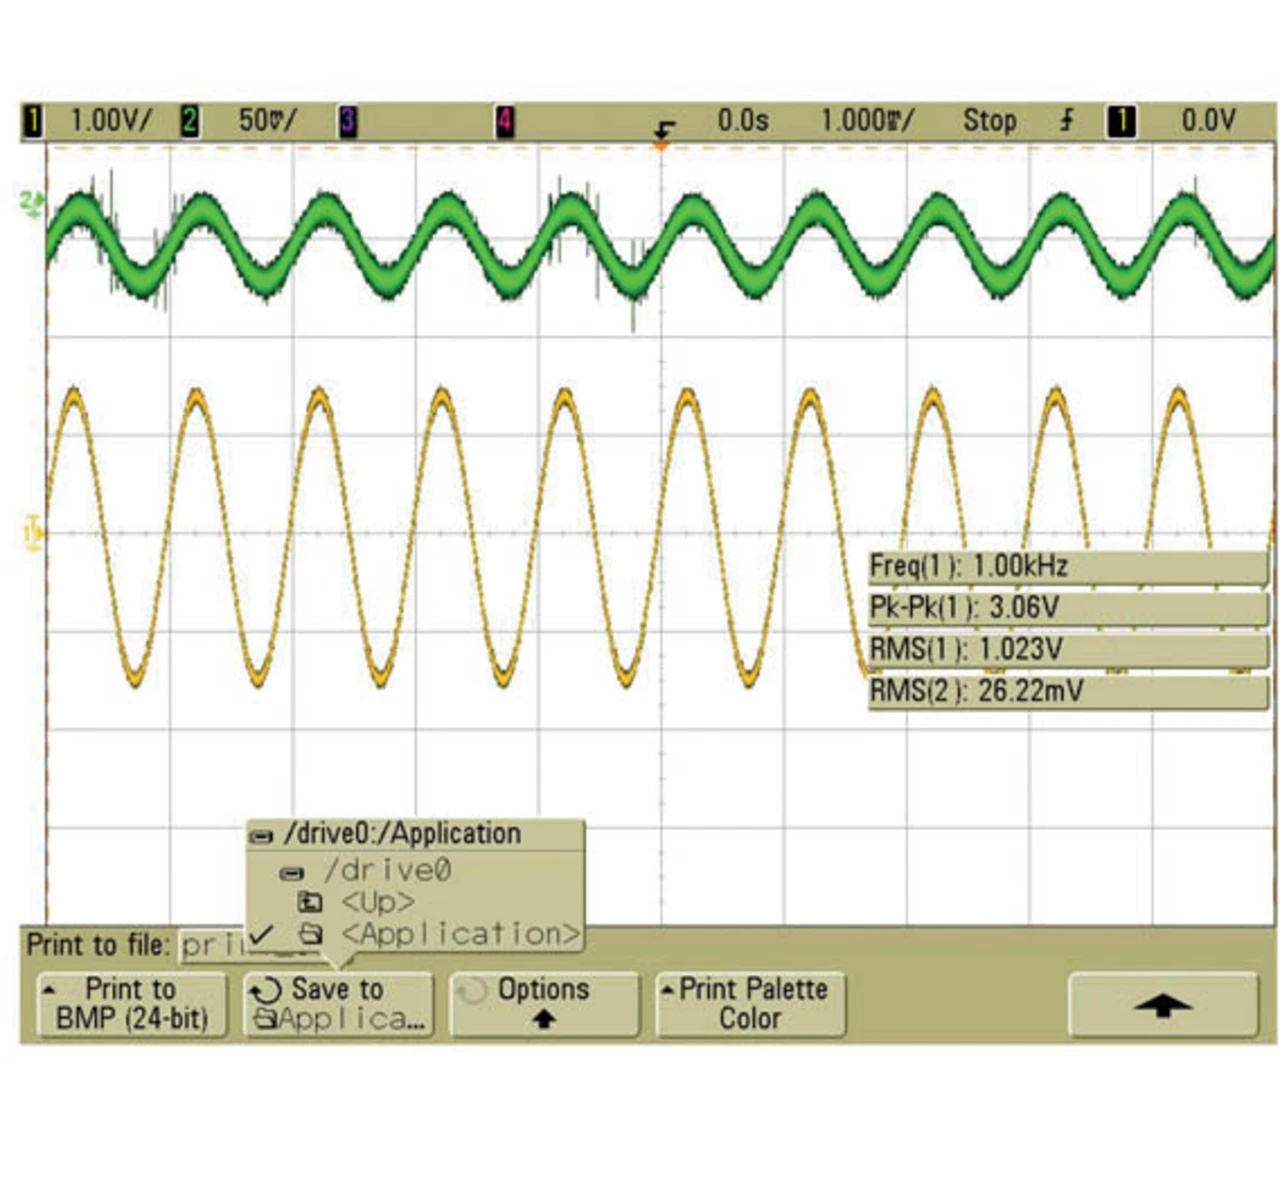Click the trigger source channel 1 badge
Screen dimensions: 1280x1190
point(1121,122)
